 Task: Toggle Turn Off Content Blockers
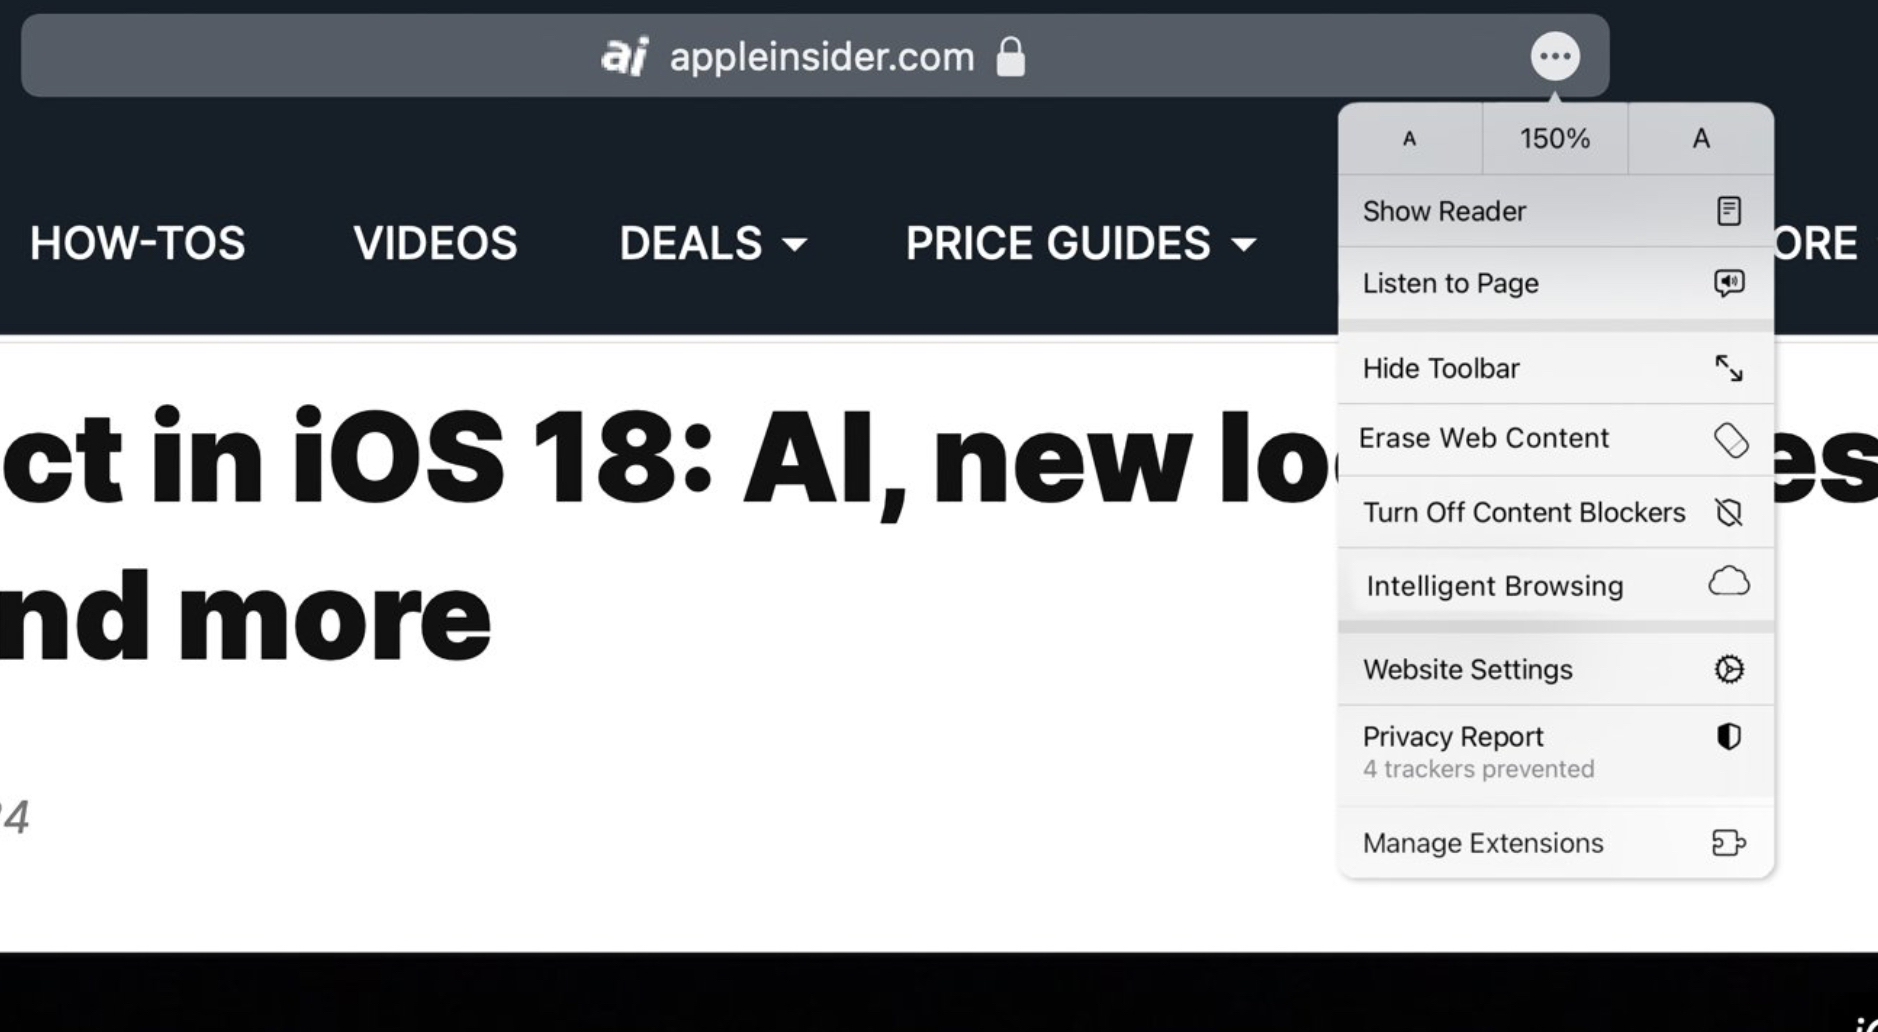(1521, 512)
